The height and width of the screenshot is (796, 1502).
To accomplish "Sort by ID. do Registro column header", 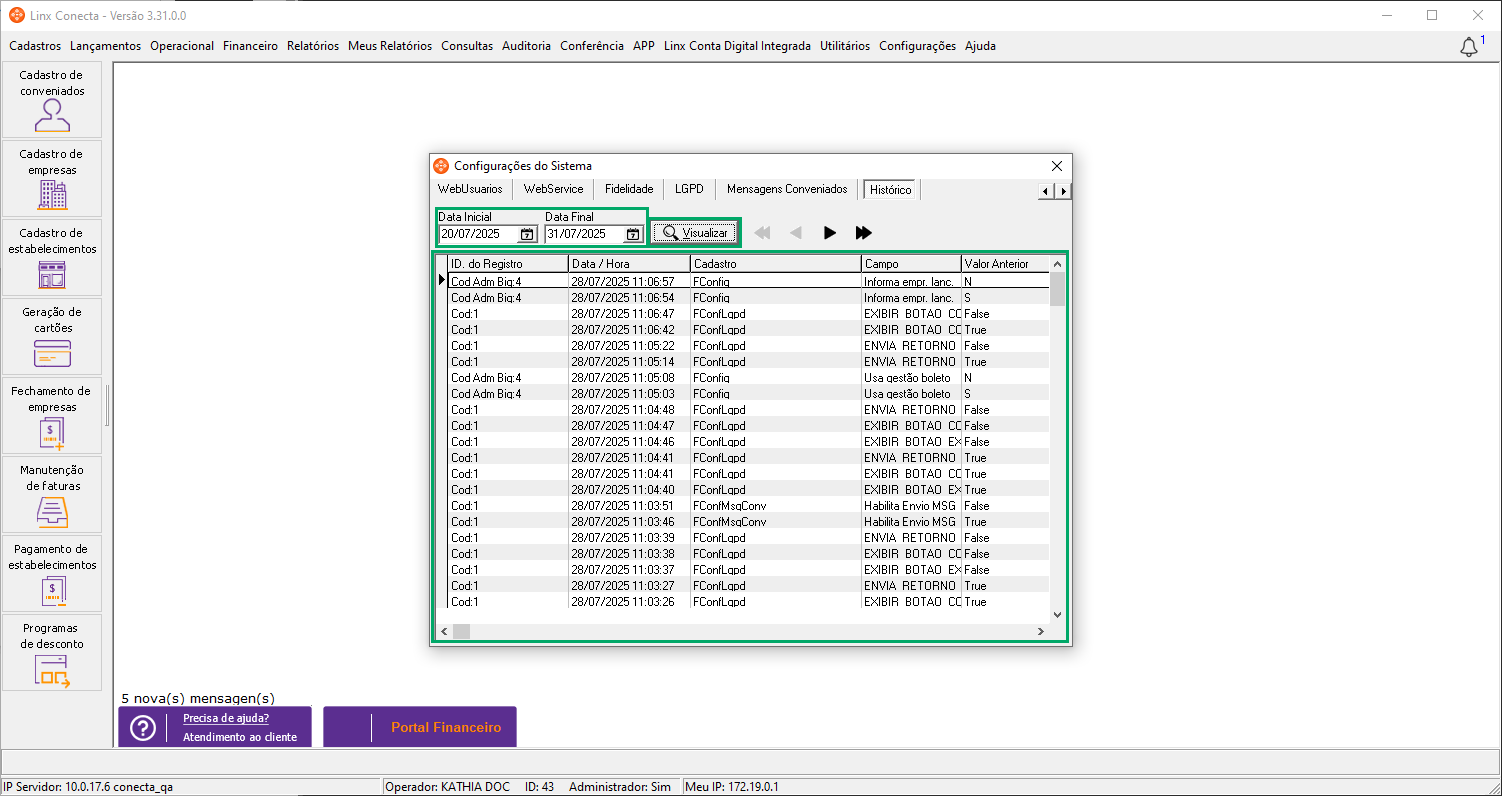I will tap(508, 264).
